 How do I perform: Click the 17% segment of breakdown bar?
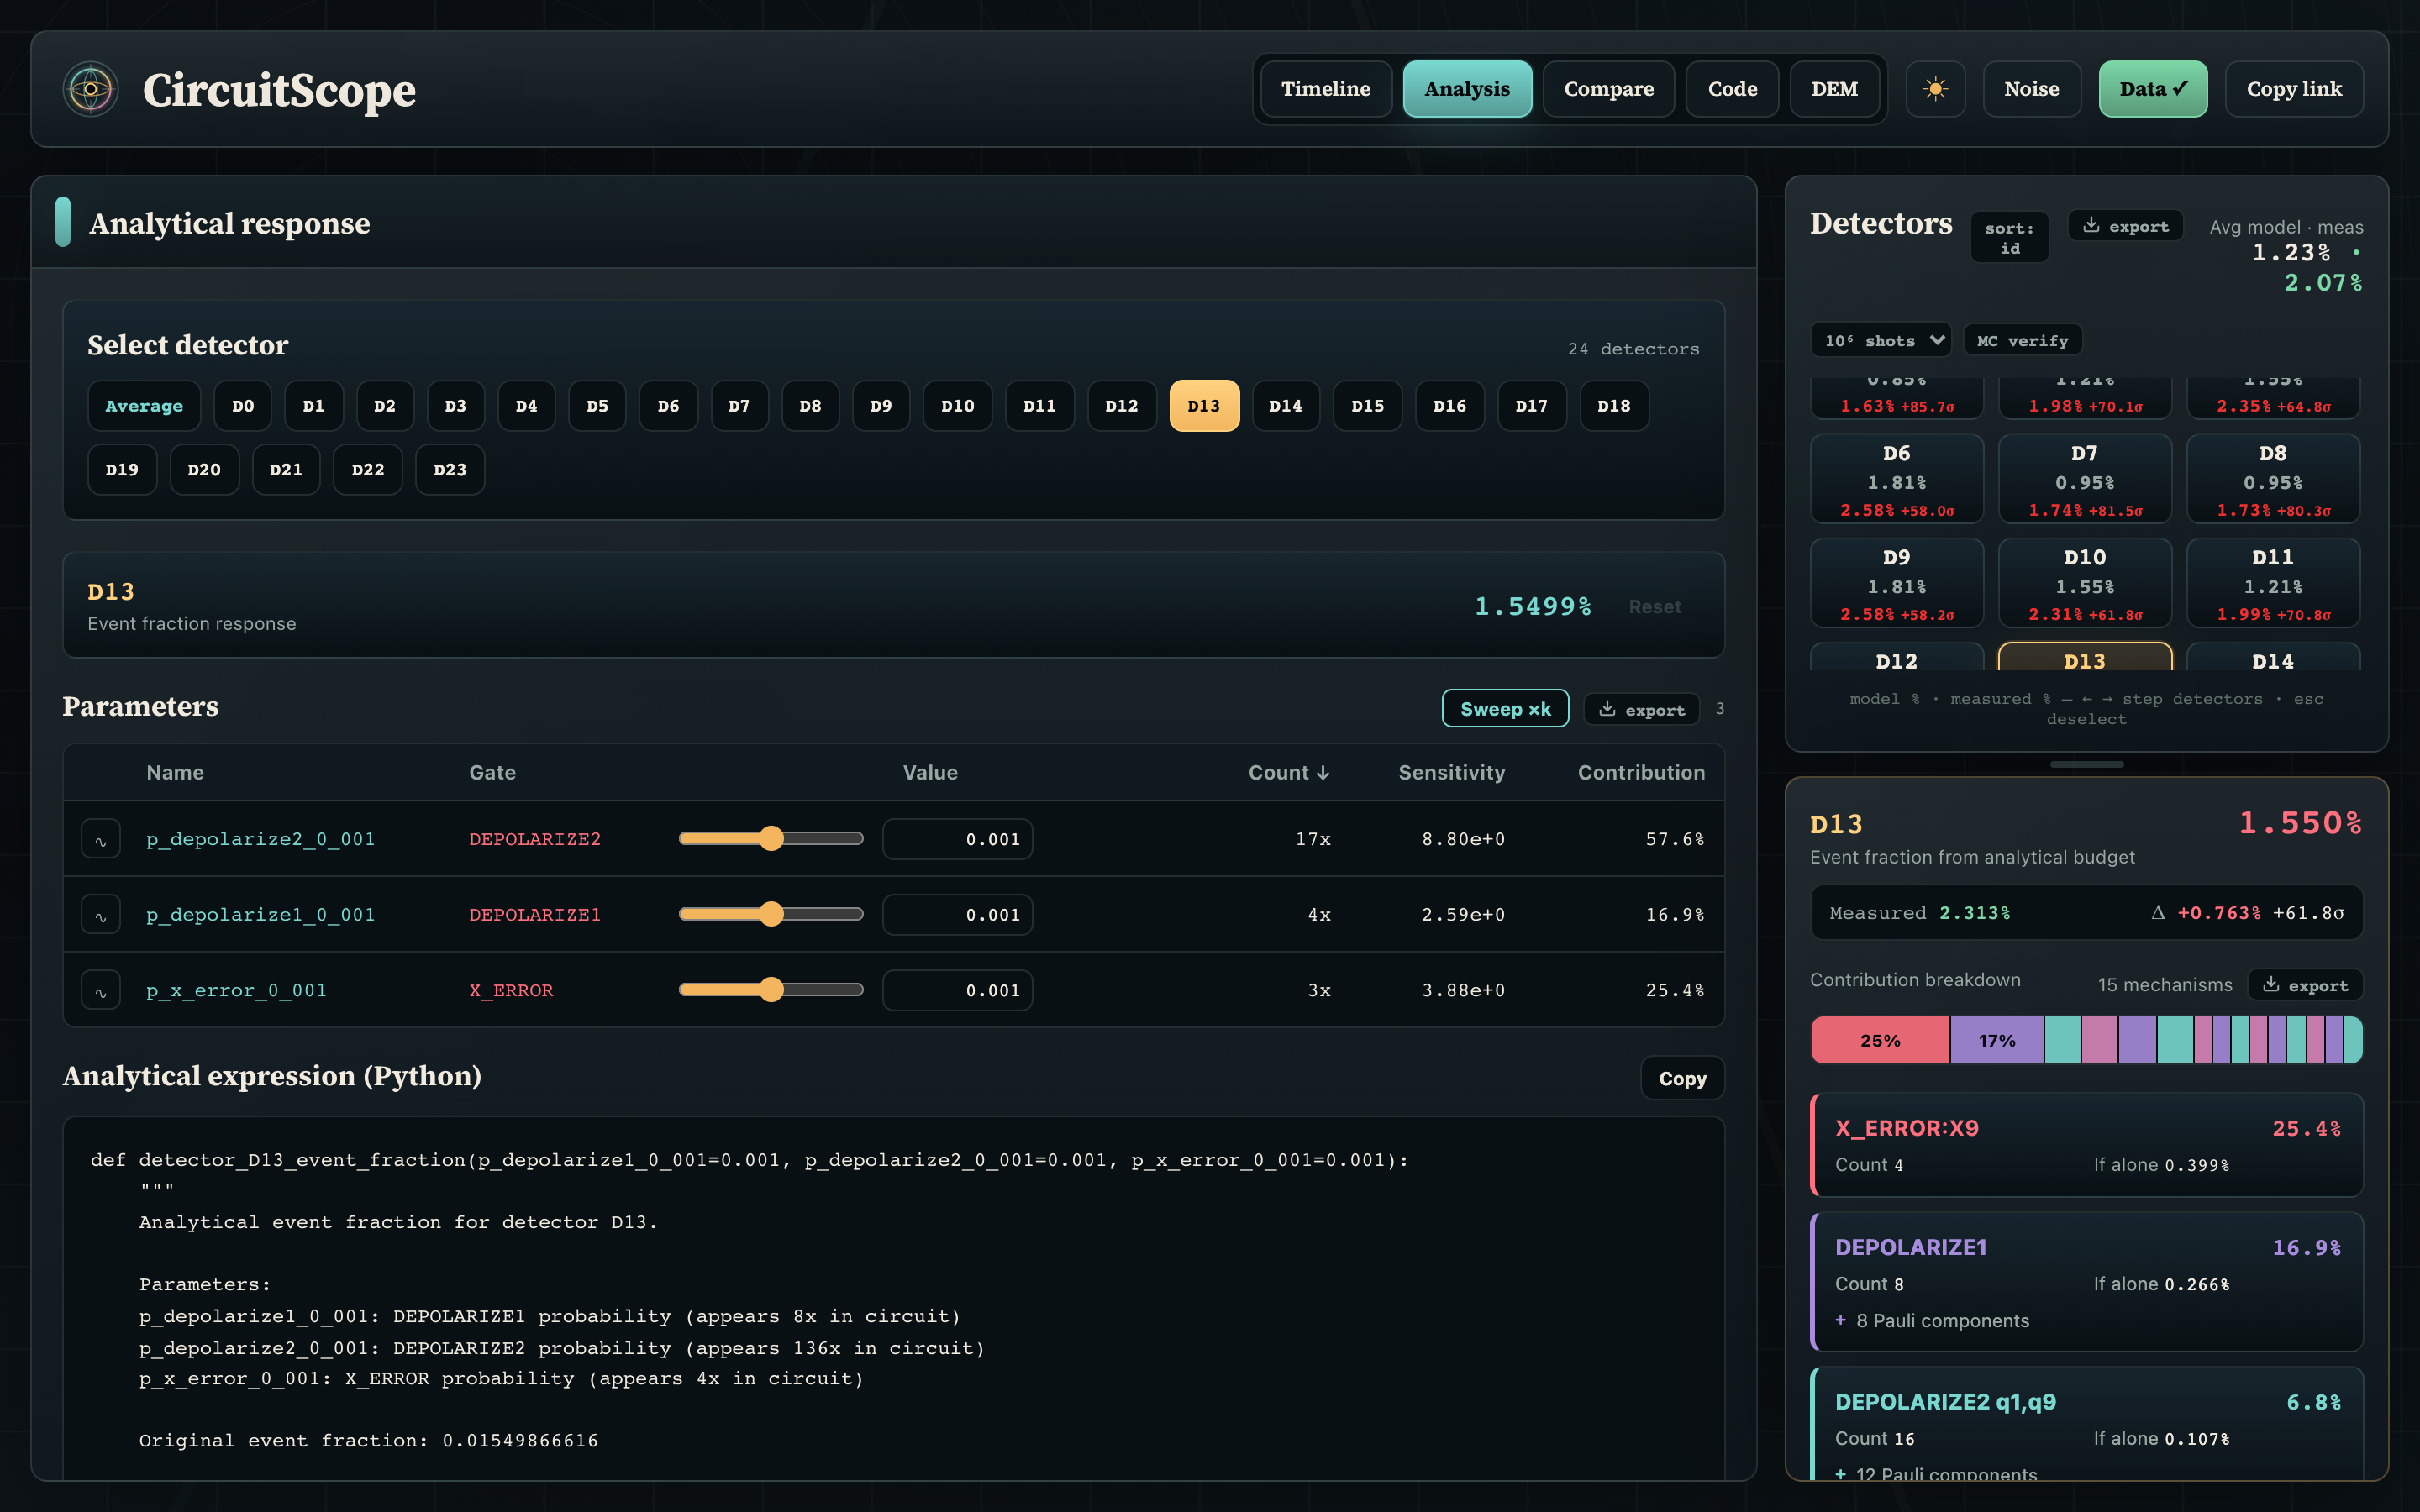[x=1997, y=1040]
